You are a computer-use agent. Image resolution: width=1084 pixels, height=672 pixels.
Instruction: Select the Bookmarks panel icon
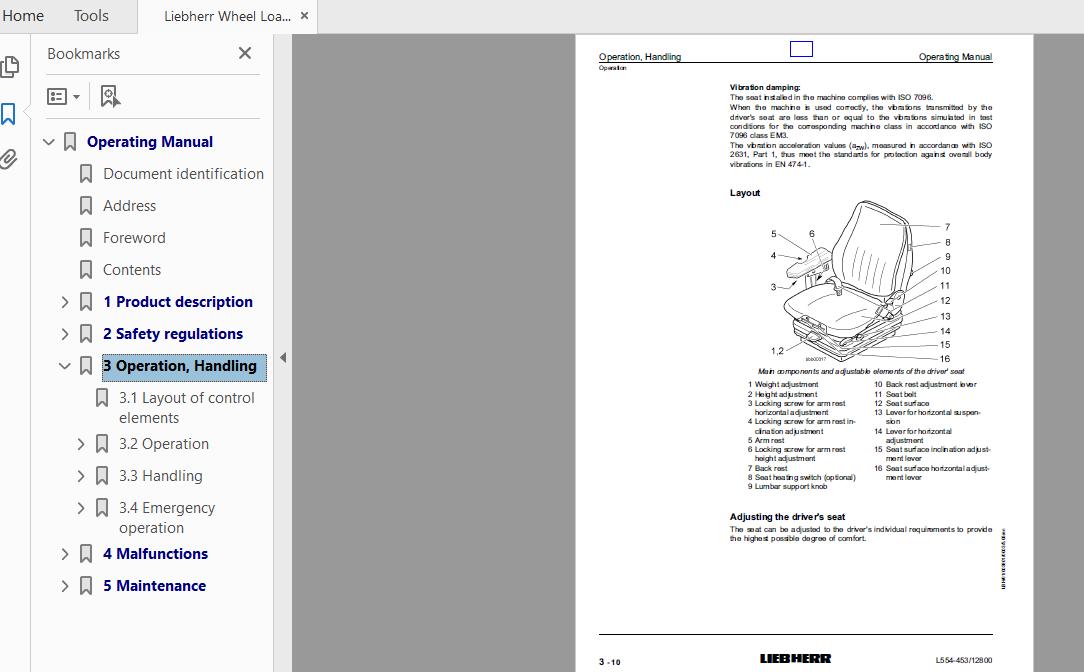tap(10, 114)
